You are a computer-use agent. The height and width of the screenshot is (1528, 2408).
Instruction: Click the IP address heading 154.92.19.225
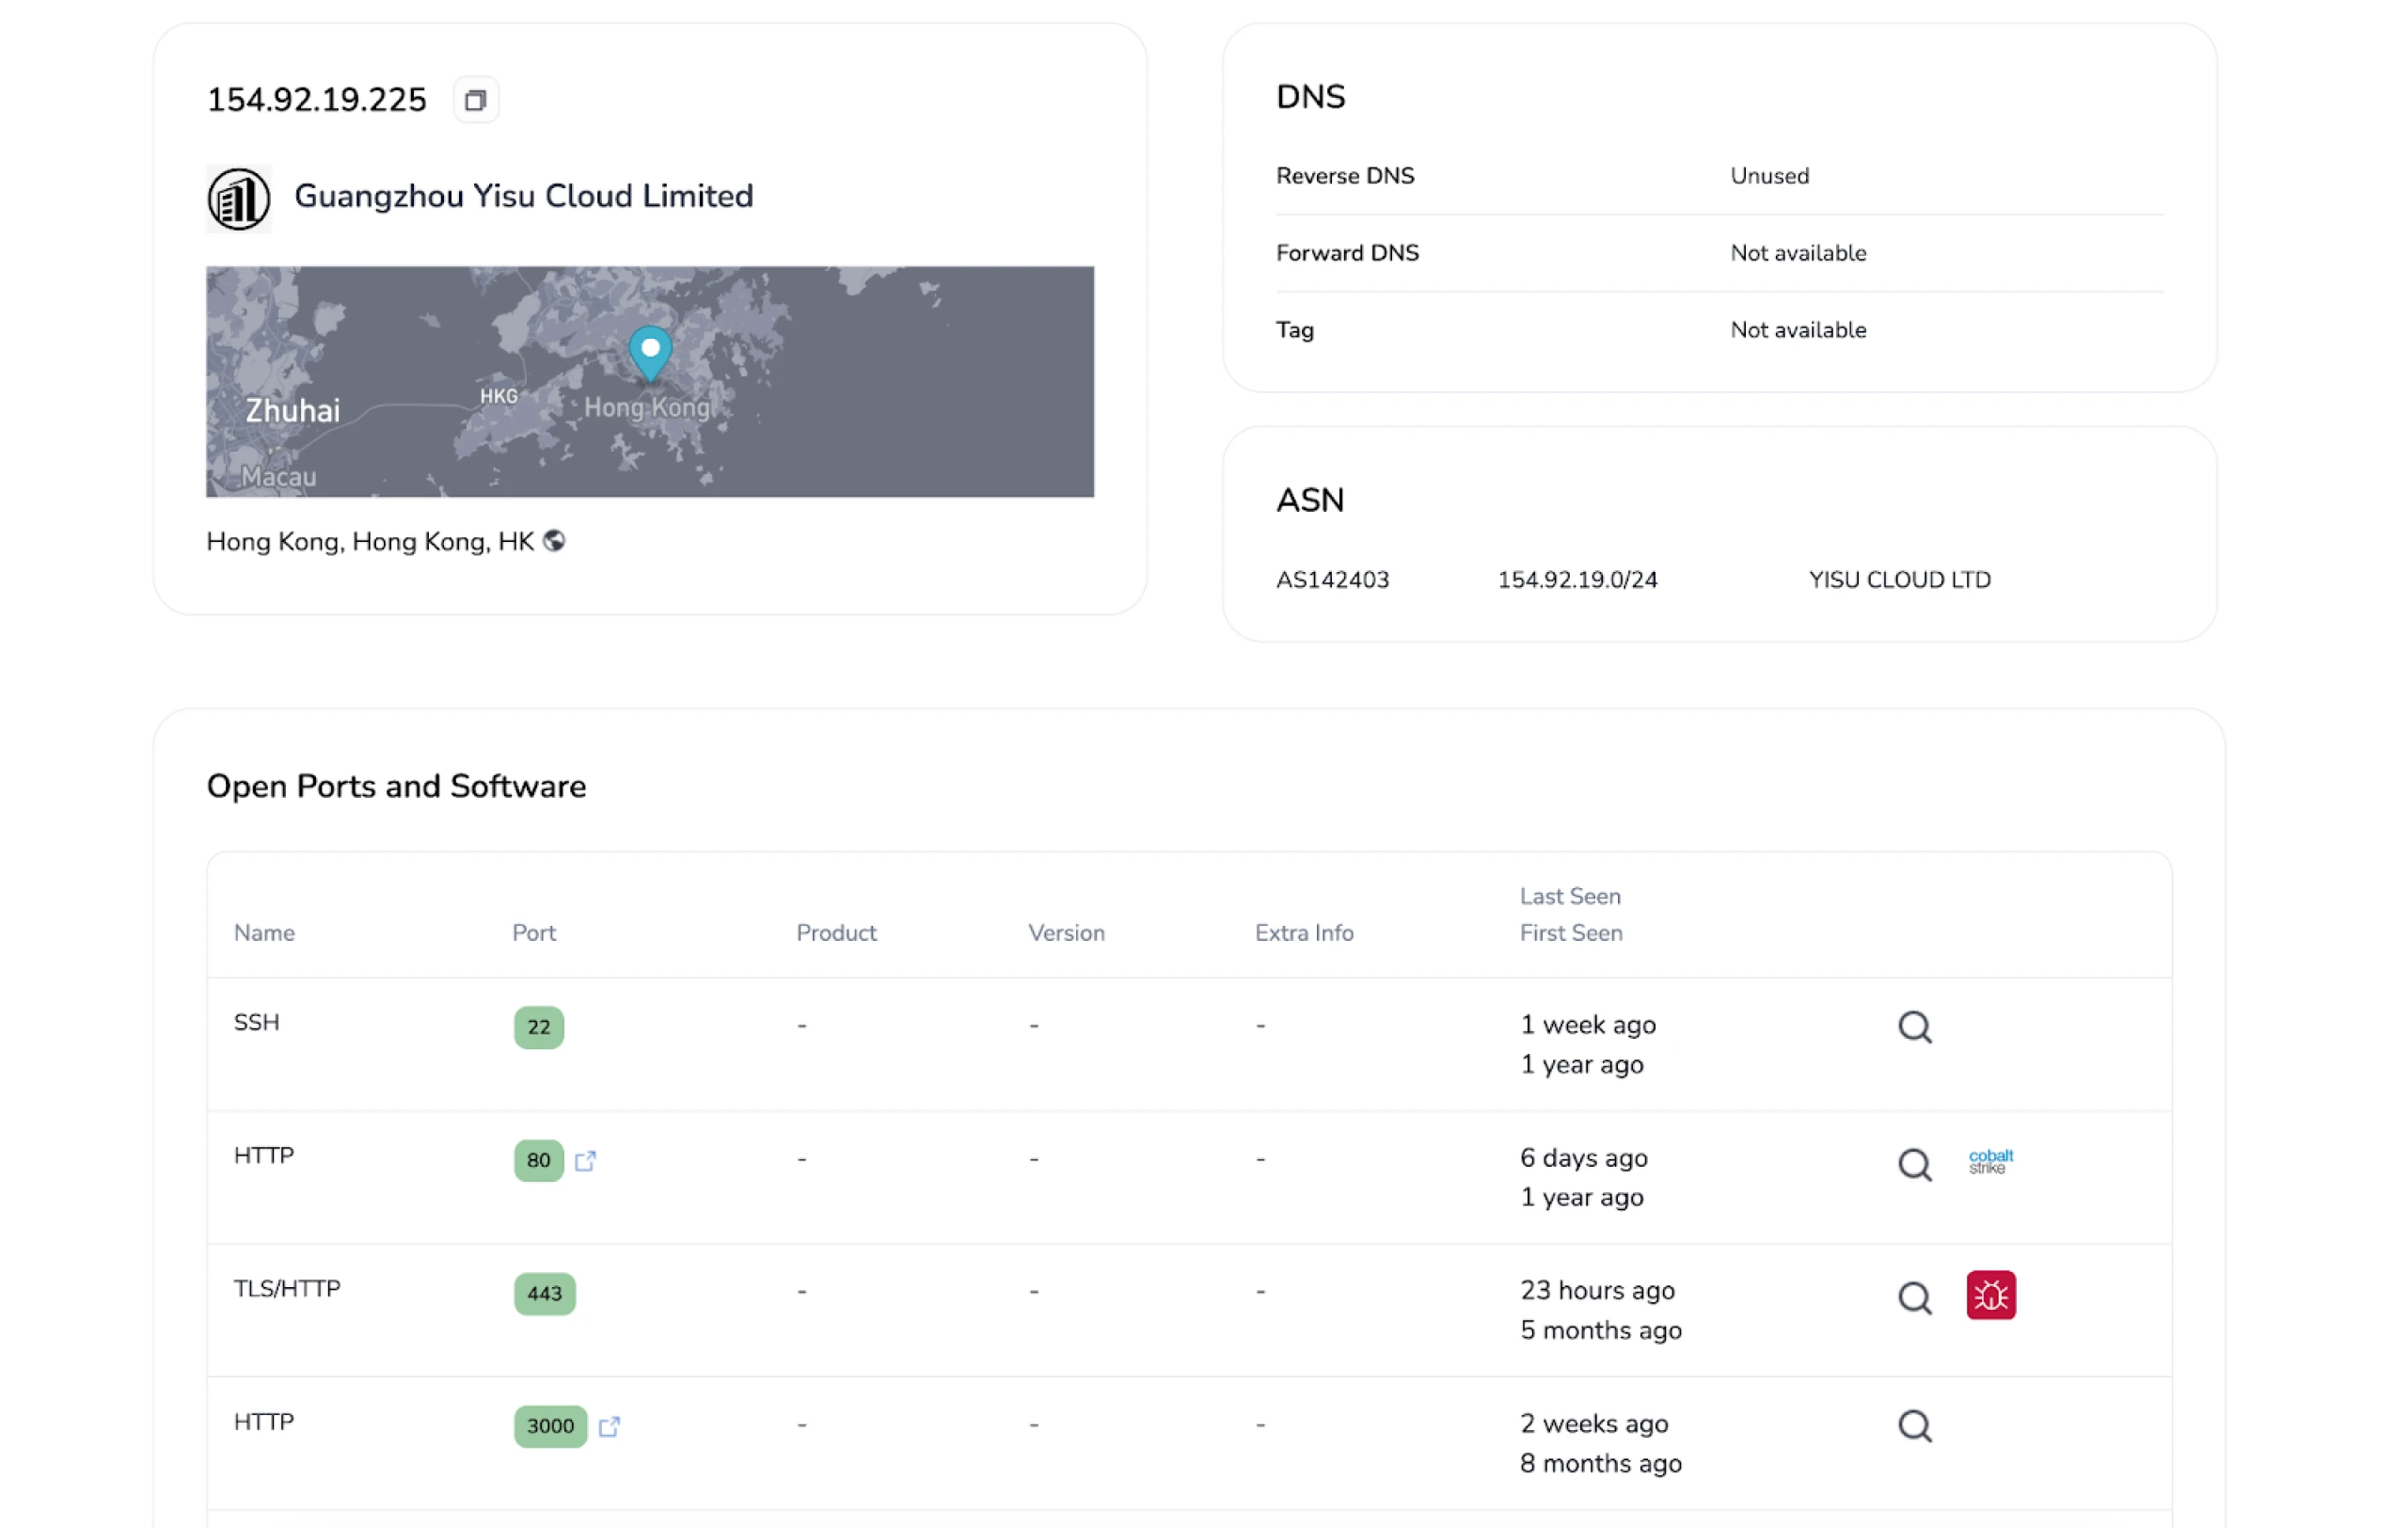point(316,100)
